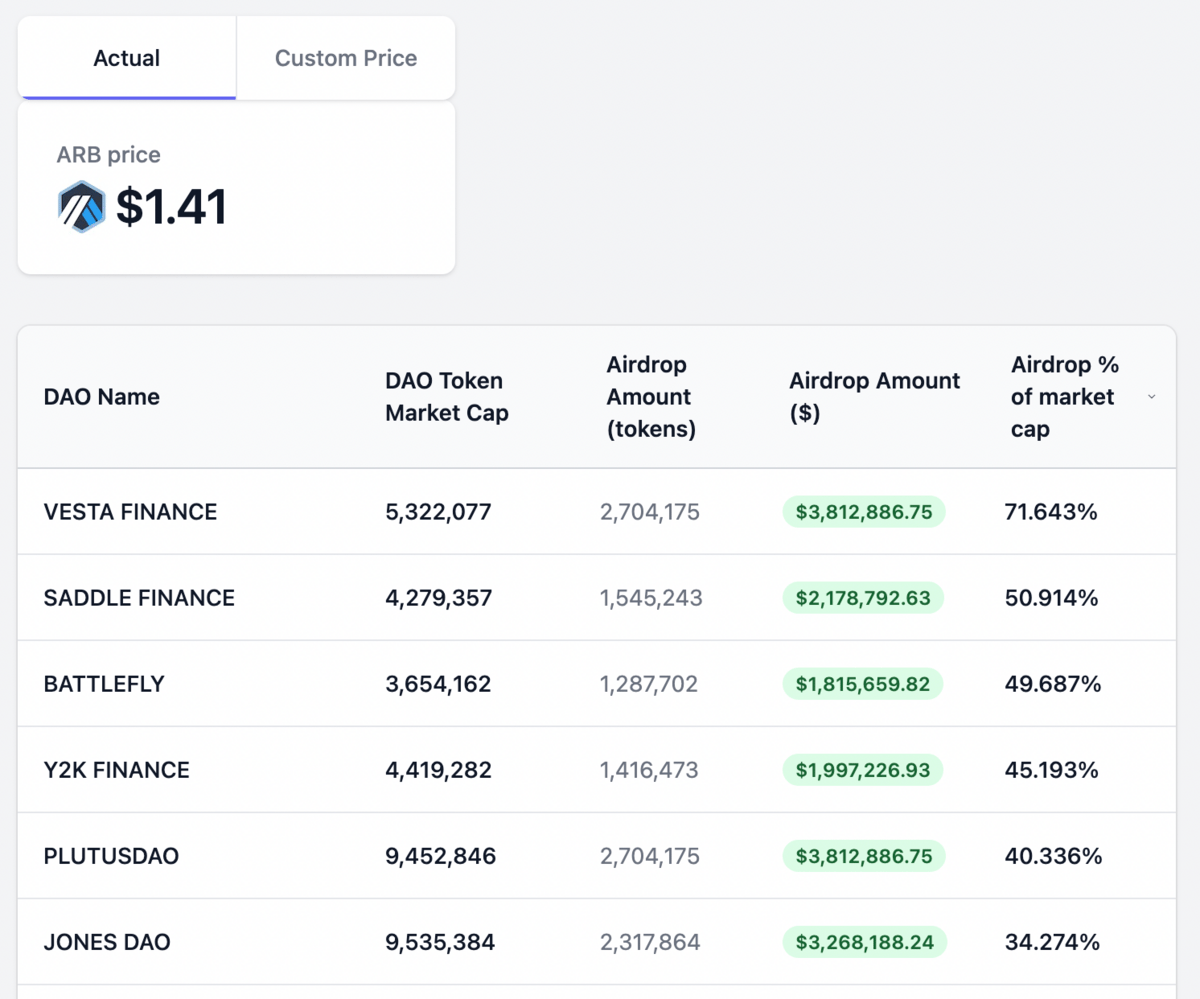Viewport: 1200px width, 999px height.
Task: Click the Arbitrum ARB logo icon
Action: 81,207
